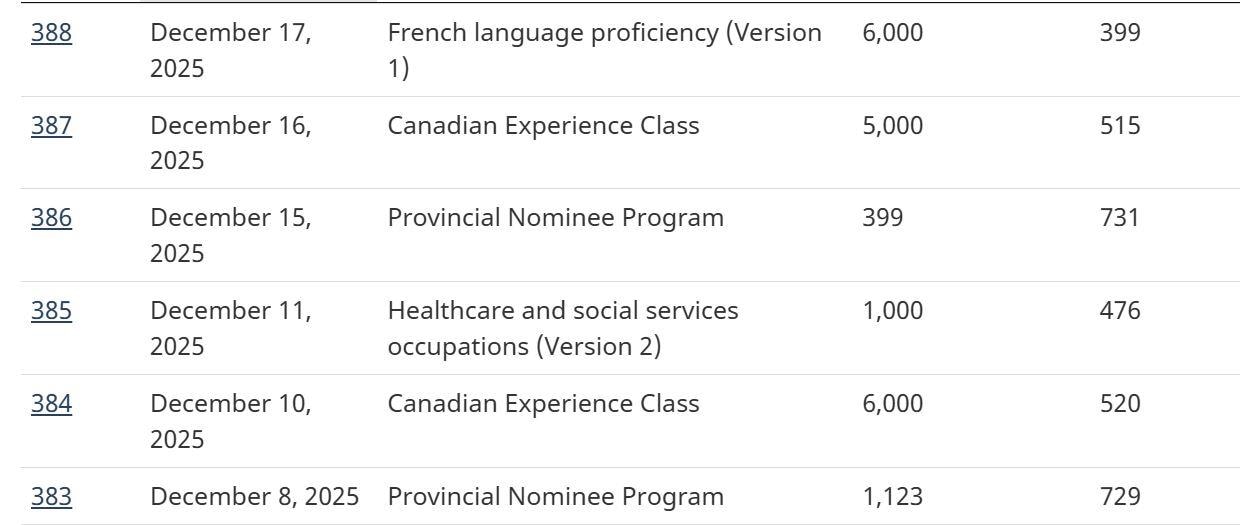The height and width of the screenshot is (525, 1240).
Task: Click the December 17, 2025 date cell
Action: (x=230, y=50)
